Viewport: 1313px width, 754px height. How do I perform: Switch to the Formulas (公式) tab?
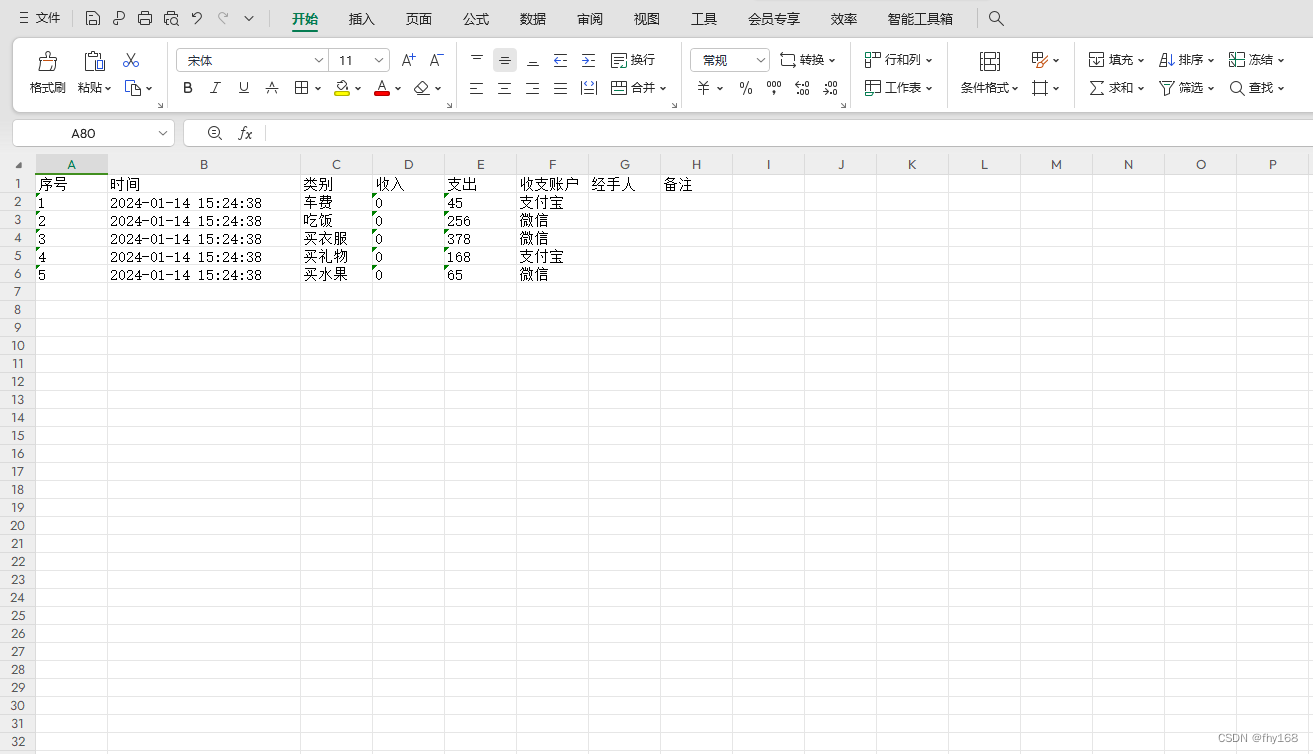tap(476, 18)
